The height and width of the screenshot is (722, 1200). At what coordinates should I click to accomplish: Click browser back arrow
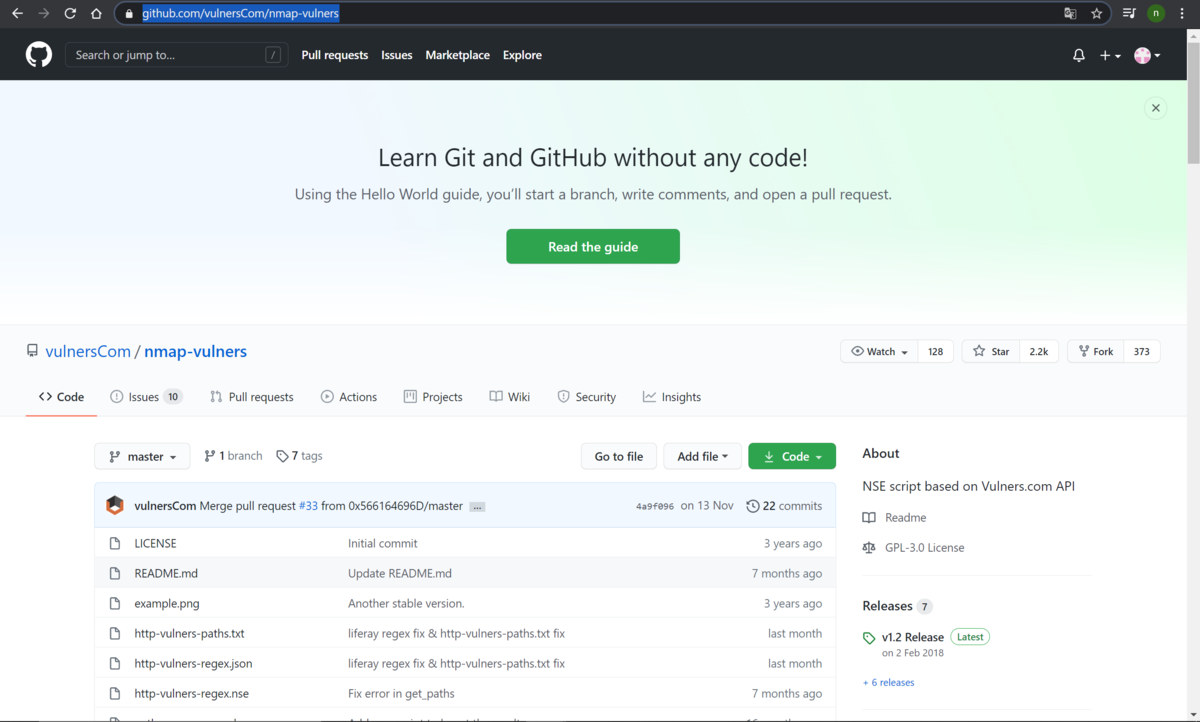pos(17,13)
